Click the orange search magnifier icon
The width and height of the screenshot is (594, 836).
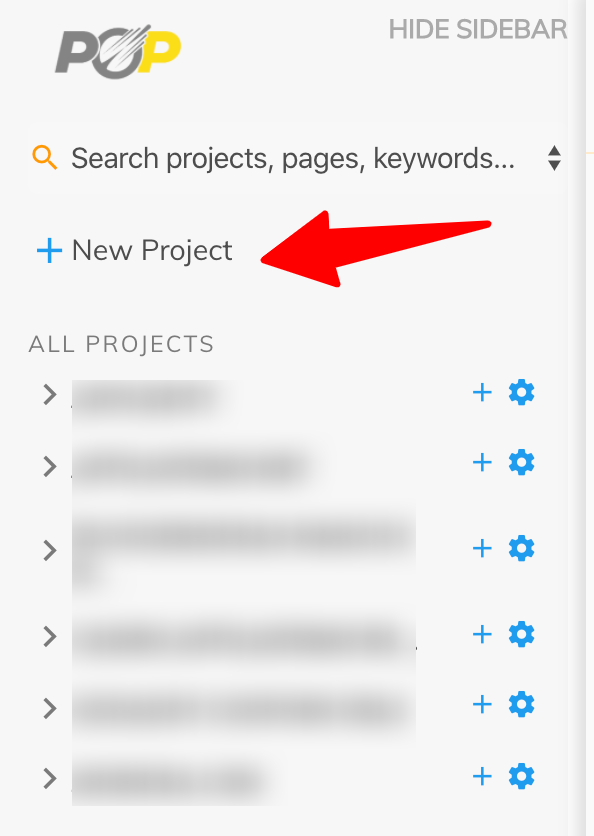[44, 157]
